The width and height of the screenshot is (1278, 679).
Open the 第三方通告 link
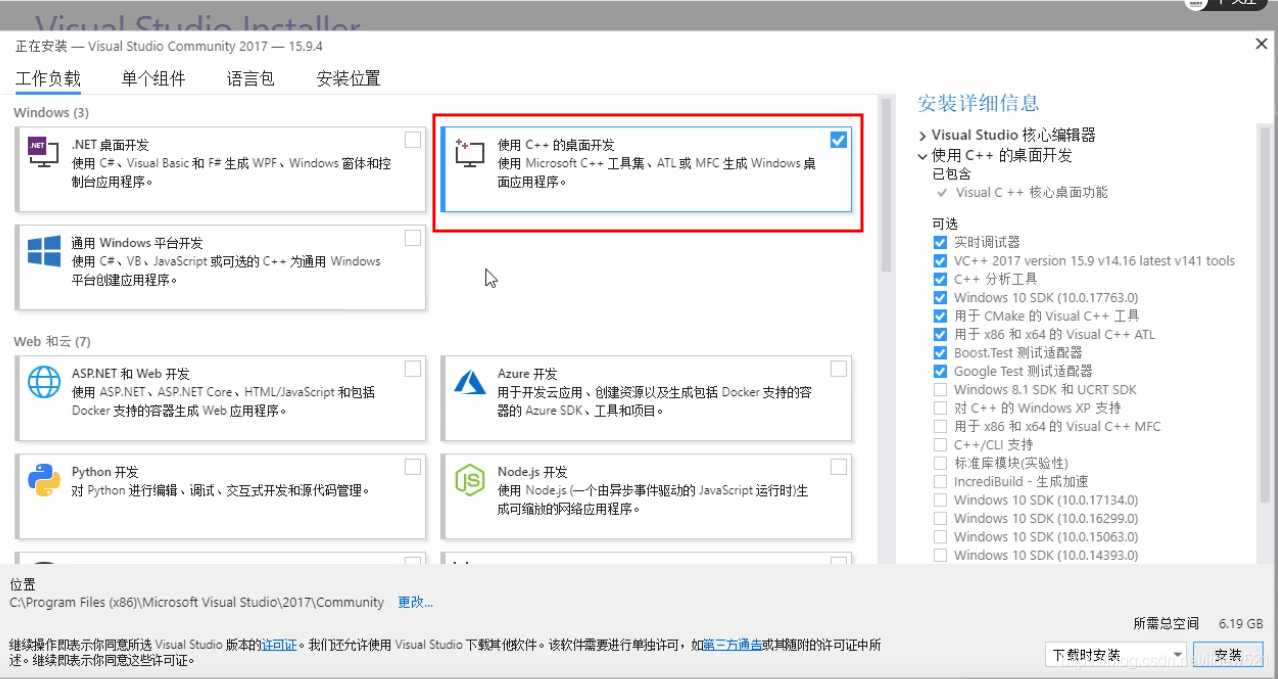point(732,645)
